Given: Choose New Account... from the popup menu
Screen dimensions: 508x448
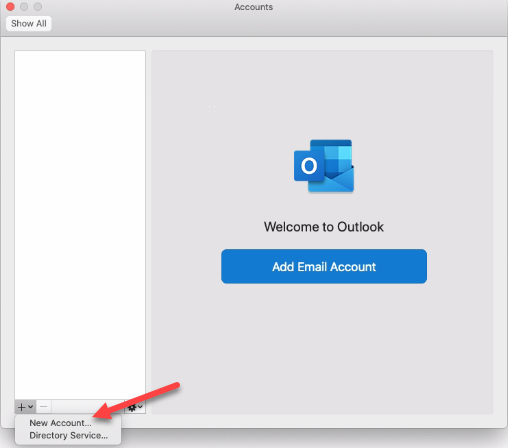Looking at the screenshot, I should [60, 423].
